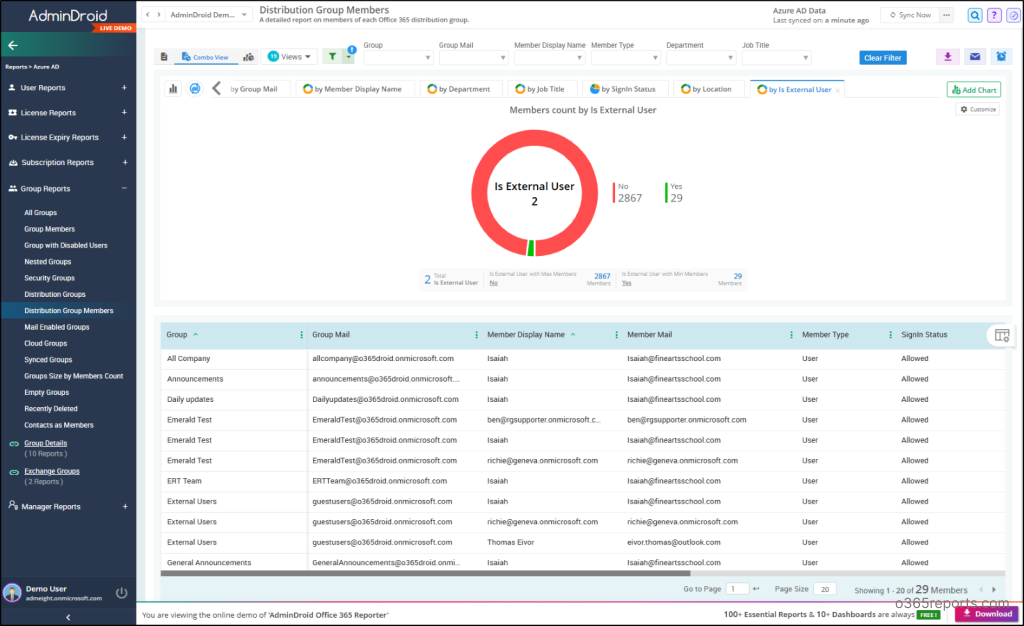Click the Demo User avatar
The image size is (1024, 626).
click(12, 593)
